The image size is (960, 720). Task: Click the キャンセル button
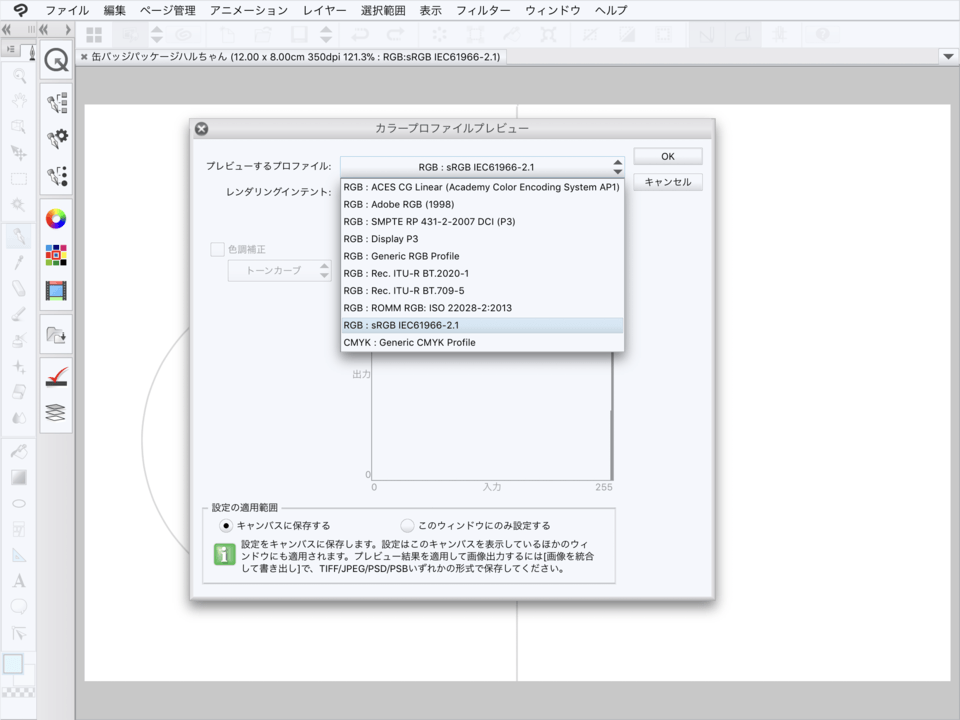tap(667, 182)
